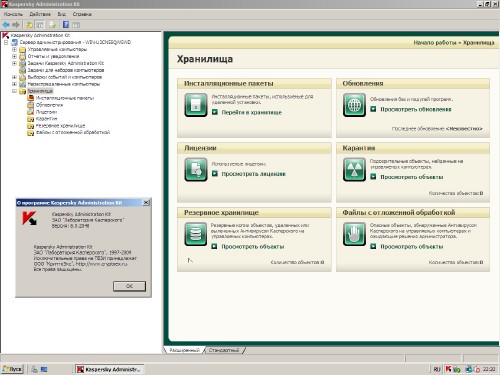Open Просмотреть объекты under Файлы с отложенной обработкой
Image resolution: width=500 pixels, height=375 pixels.
point(412,247)
